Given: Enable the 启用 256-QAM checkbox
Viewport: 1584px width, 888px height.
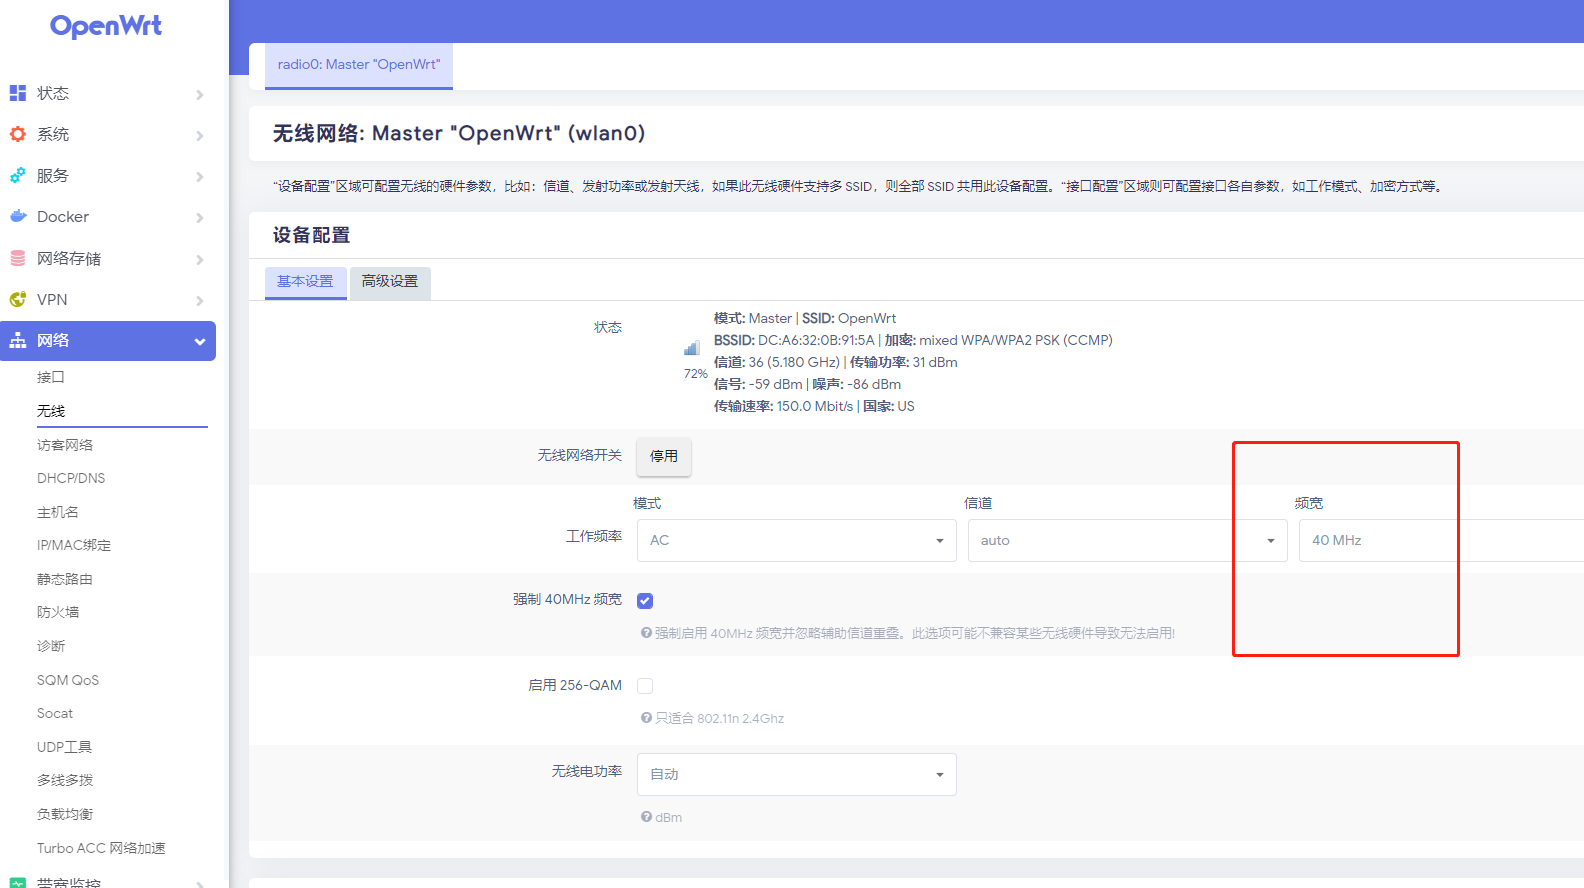Looking at the screenshot, I should point(645,686).
